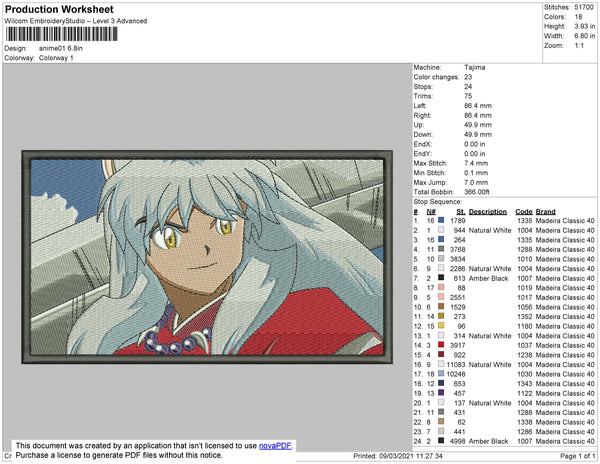Image resolution: width=600 pixels, height=464 pixels.
Task: Select Amber Black description in row 7
Action: tap(488, 278)
